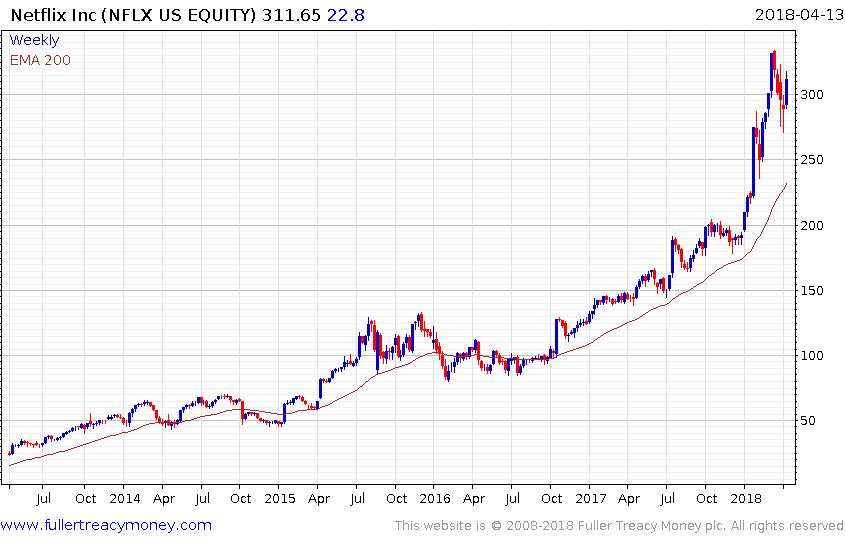Select the 2015 time axis label
Screen dimensions: 845x540
coord(280,499)
